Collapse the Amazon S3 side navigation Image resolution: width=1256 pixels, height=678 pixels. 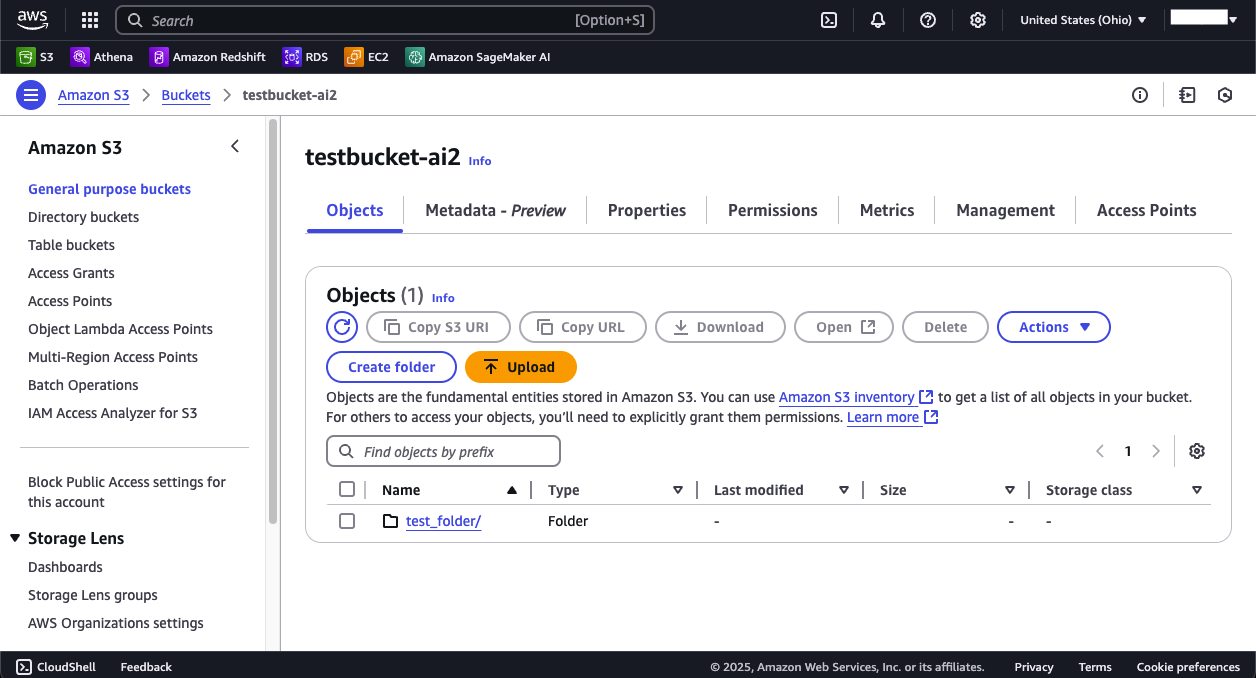tap(235, 147)
